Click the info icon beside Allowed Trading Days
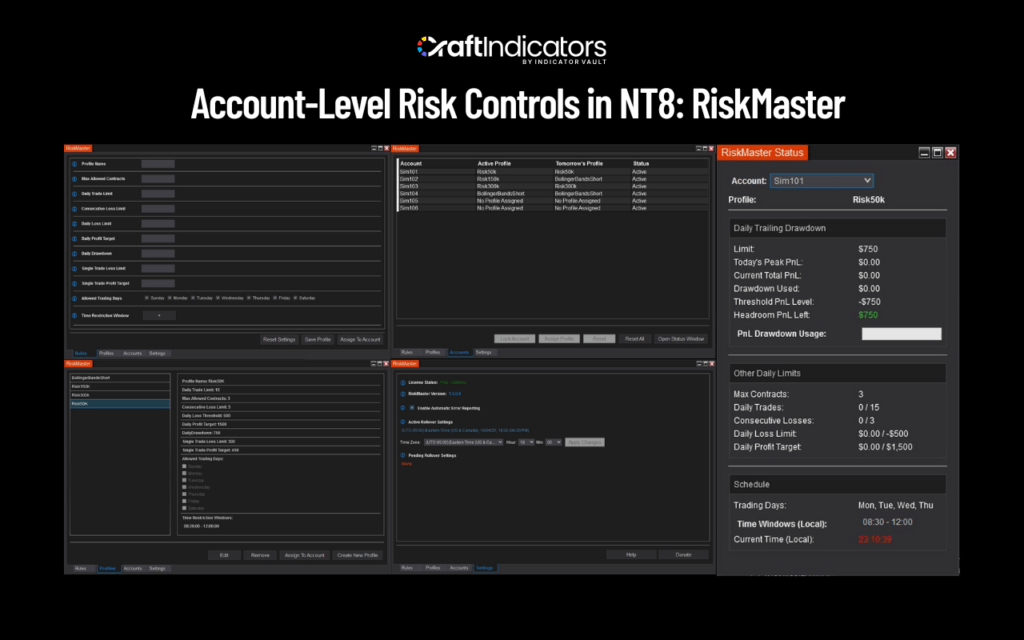This screenshot has height=640, width=1024. (74, 298)
